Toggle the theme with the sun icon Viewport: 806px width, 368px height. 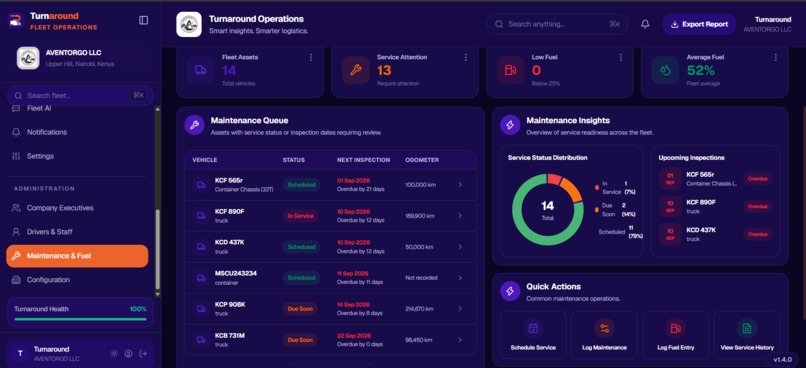(x=114, y=354)
